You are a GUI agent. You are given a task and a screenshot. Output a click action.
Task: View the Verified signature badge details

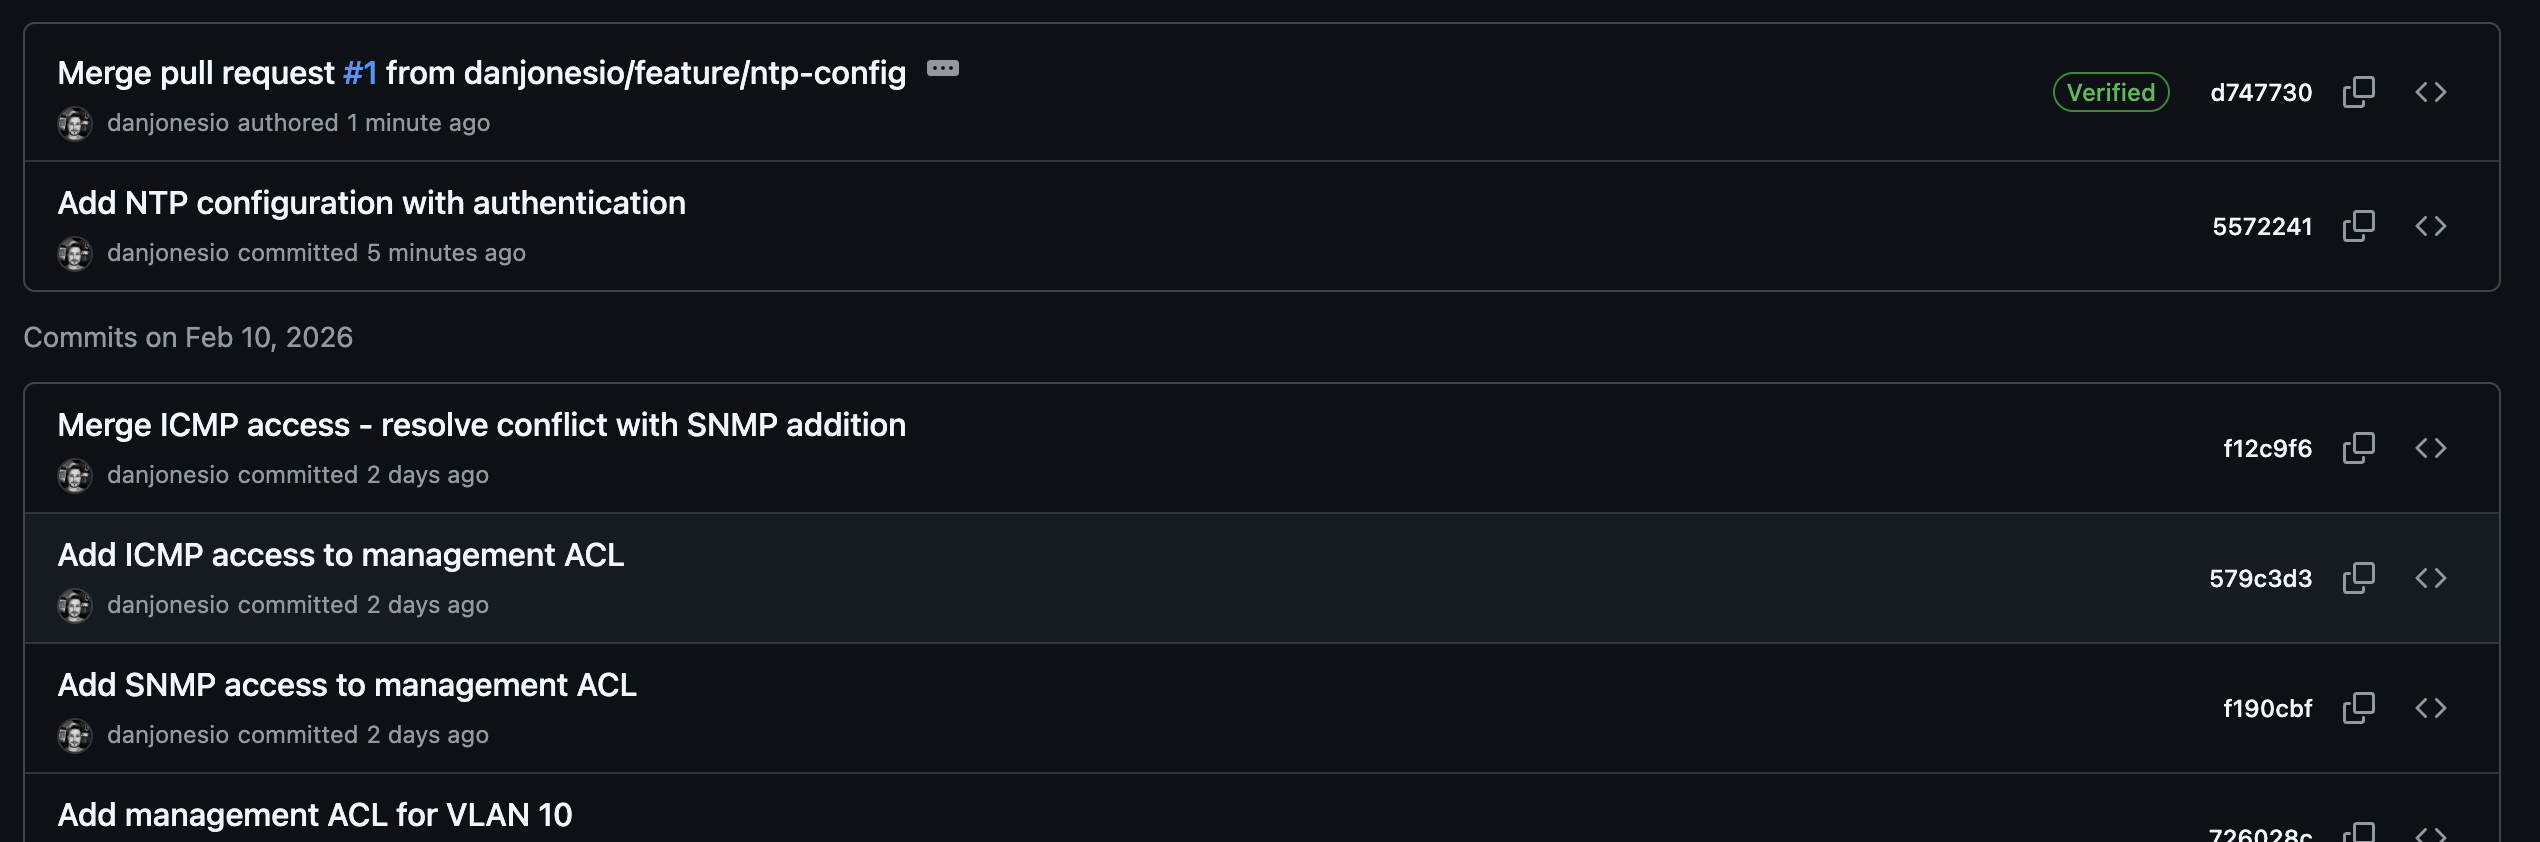coord(2110,92)
